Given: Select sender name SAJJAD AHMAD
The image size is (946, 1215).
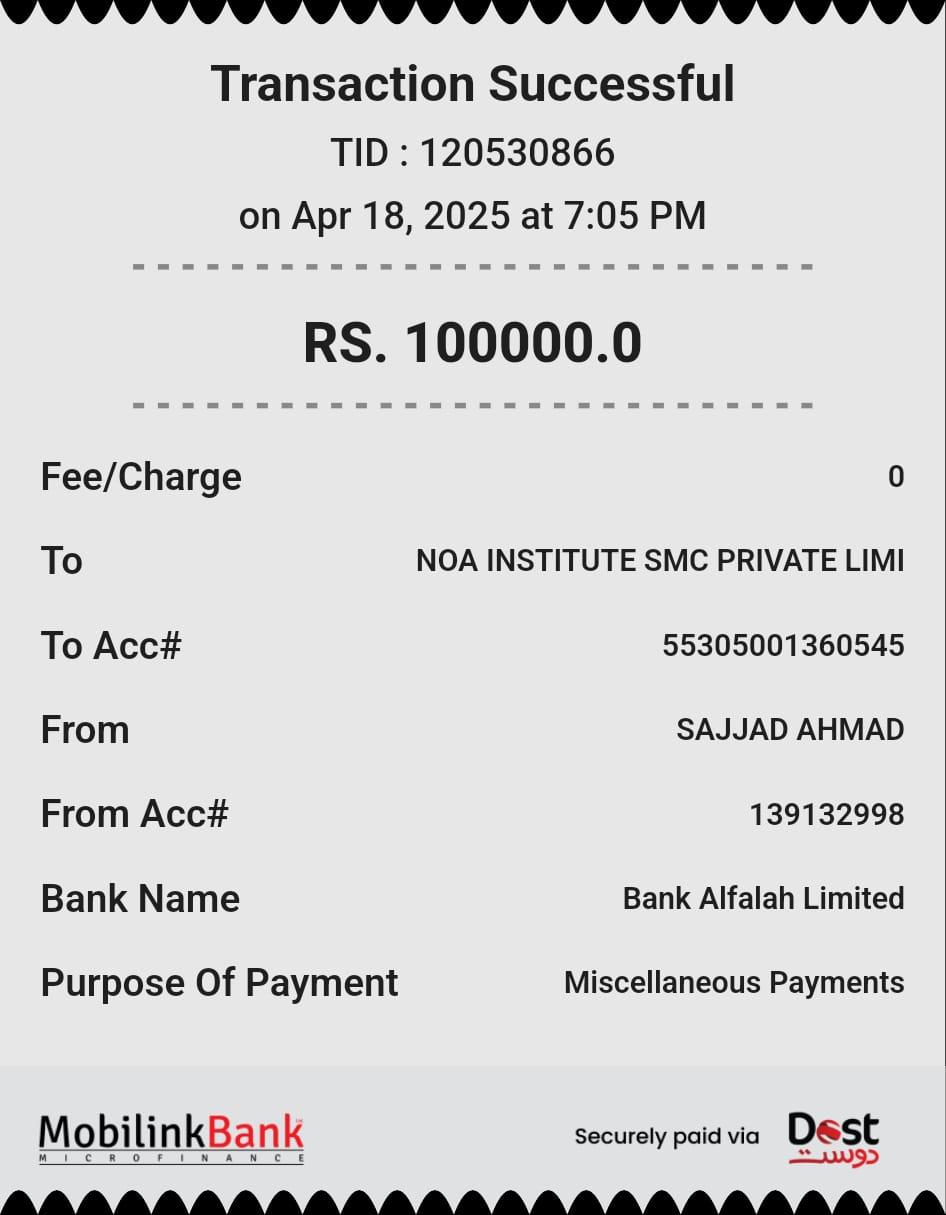Looking at the screenshot, I should 790,730.
